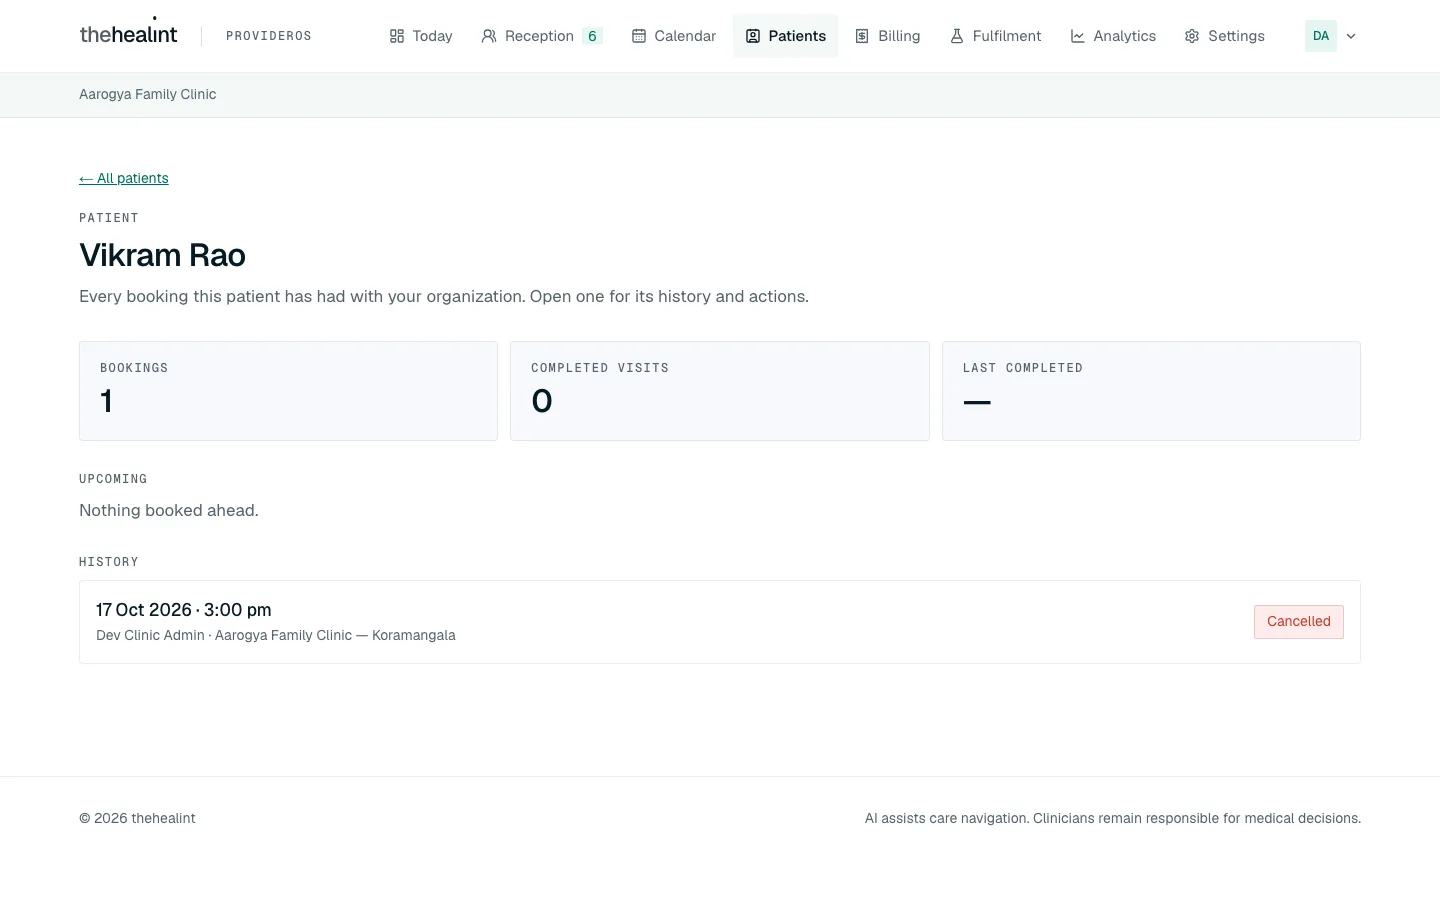This screenshot has height=900, width=1440.
Task: Click the Reception badge showing 6
Action: (x=592, y=36)
